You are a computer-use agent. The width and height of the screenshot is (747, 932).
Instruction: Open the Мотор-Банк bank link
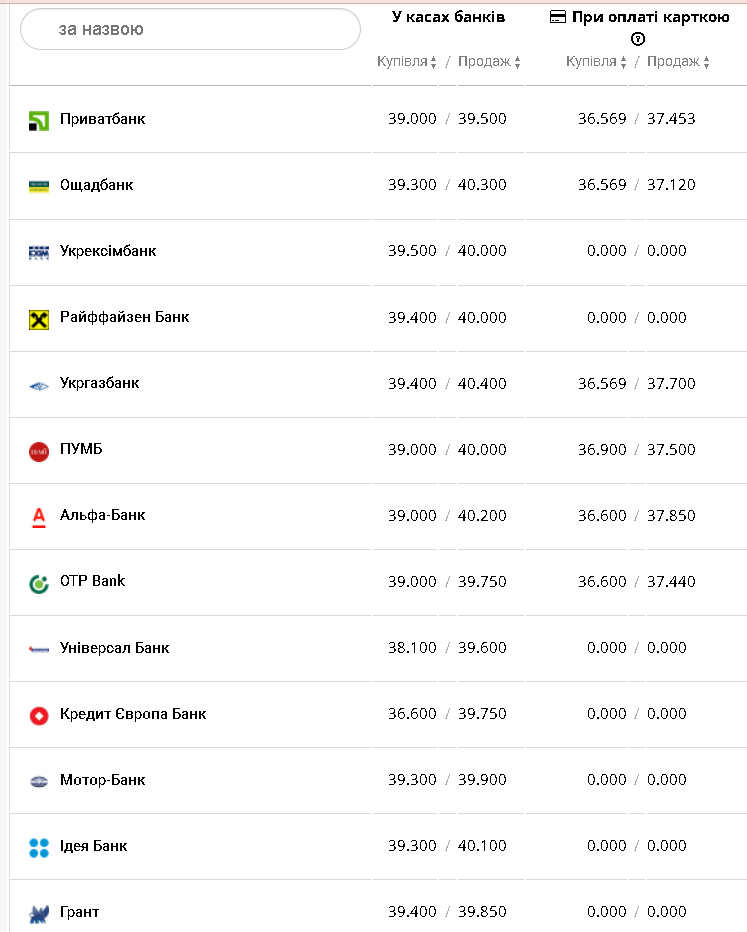click(102, 780)
